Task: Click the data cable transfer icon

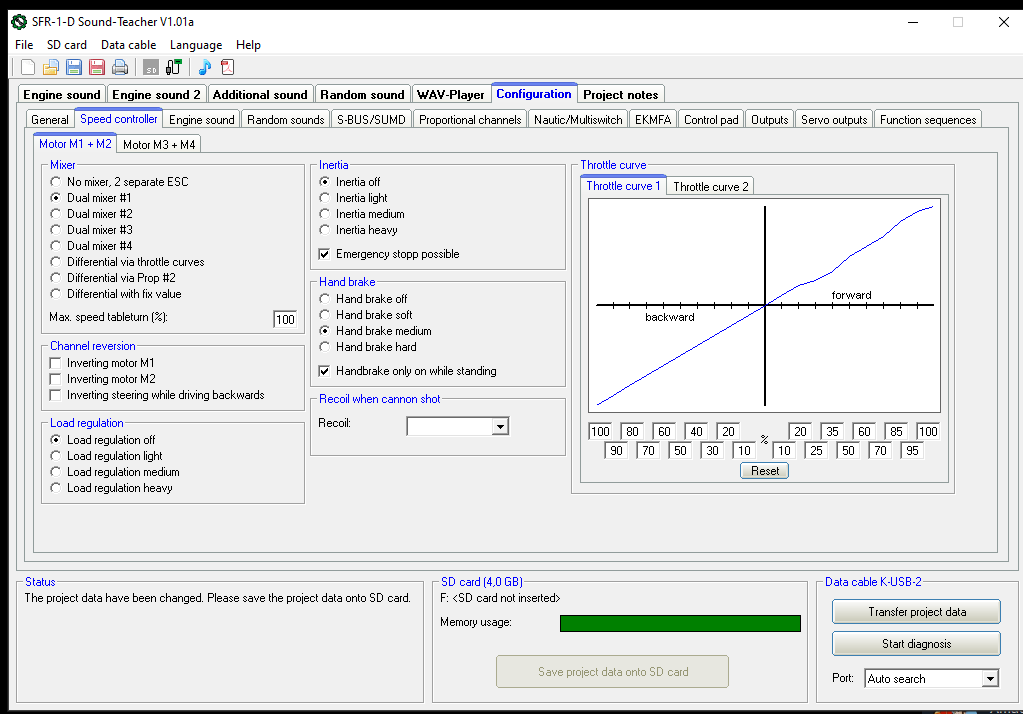Action: coord(174,67)
